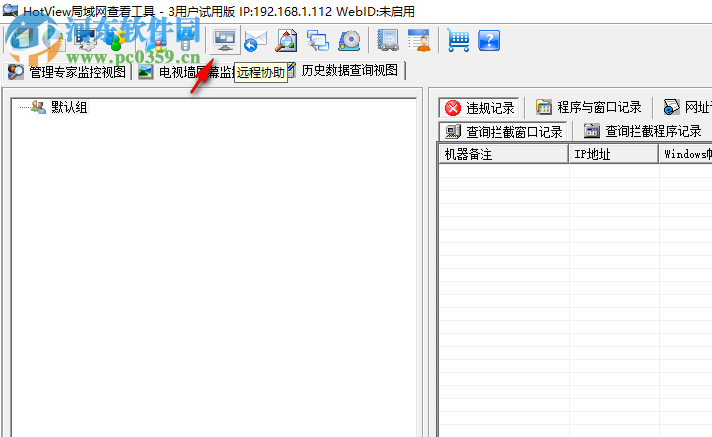Viewport: 712px width, 437px height.
Task: Select the 默认组 tree node
Action: click(69, 107)
